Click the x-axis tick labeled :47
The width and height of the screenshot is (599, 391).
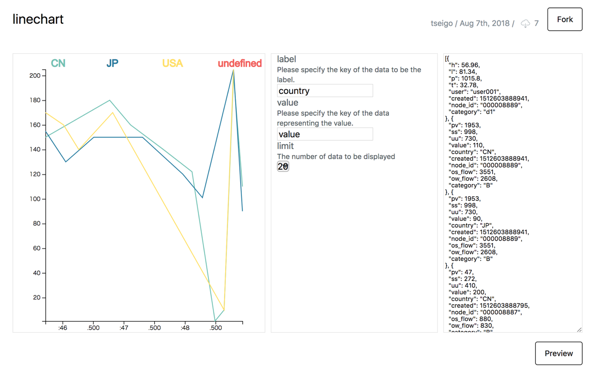pos(123,328)
